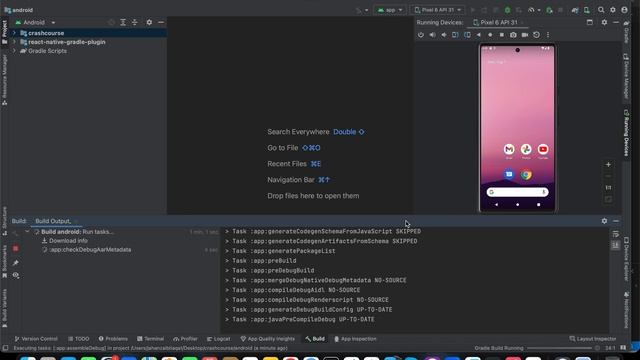
Task: Open Search Everywhere magnifier in top toolbar
Action: click(x=601, y=10)
